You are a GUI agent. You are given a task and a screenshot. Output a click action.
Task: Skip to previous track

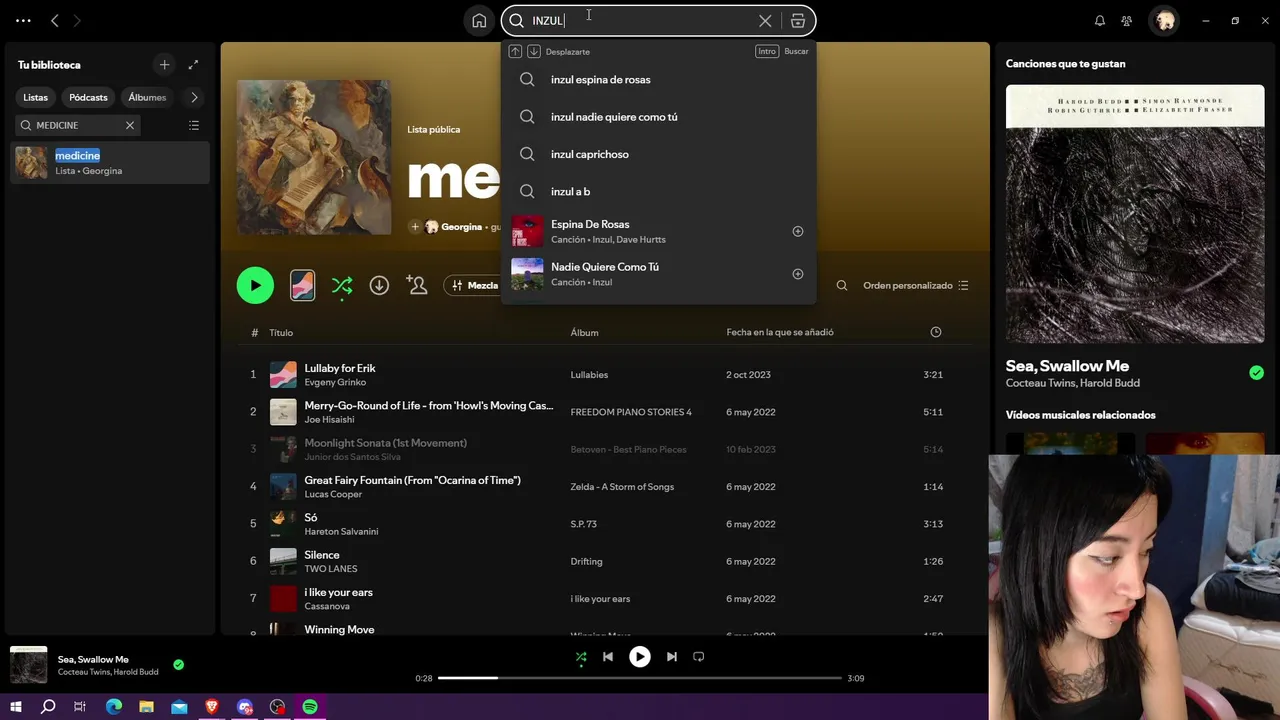[608, 657]
